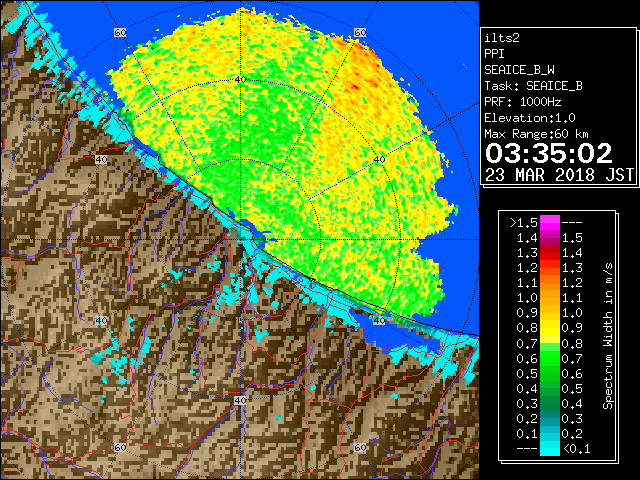Select the yellow legend band labeled 0.8 to 0.9
The height and width of the screenshot is (480, 640).
(549, 328)
